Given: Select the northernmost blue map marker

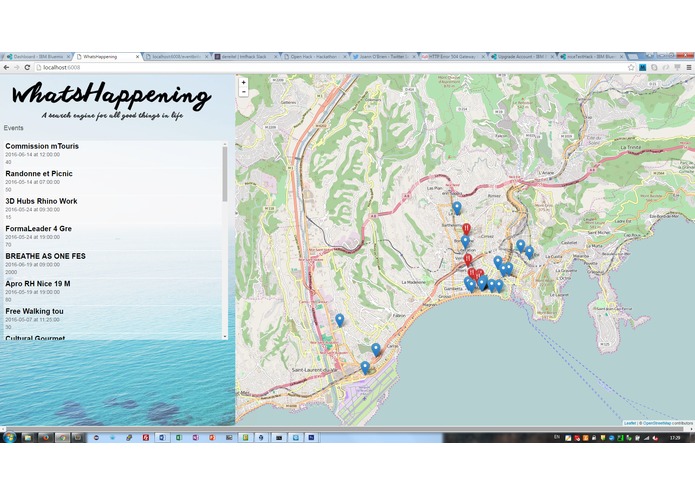Looking at the screenshot, I should click(457, 208).
